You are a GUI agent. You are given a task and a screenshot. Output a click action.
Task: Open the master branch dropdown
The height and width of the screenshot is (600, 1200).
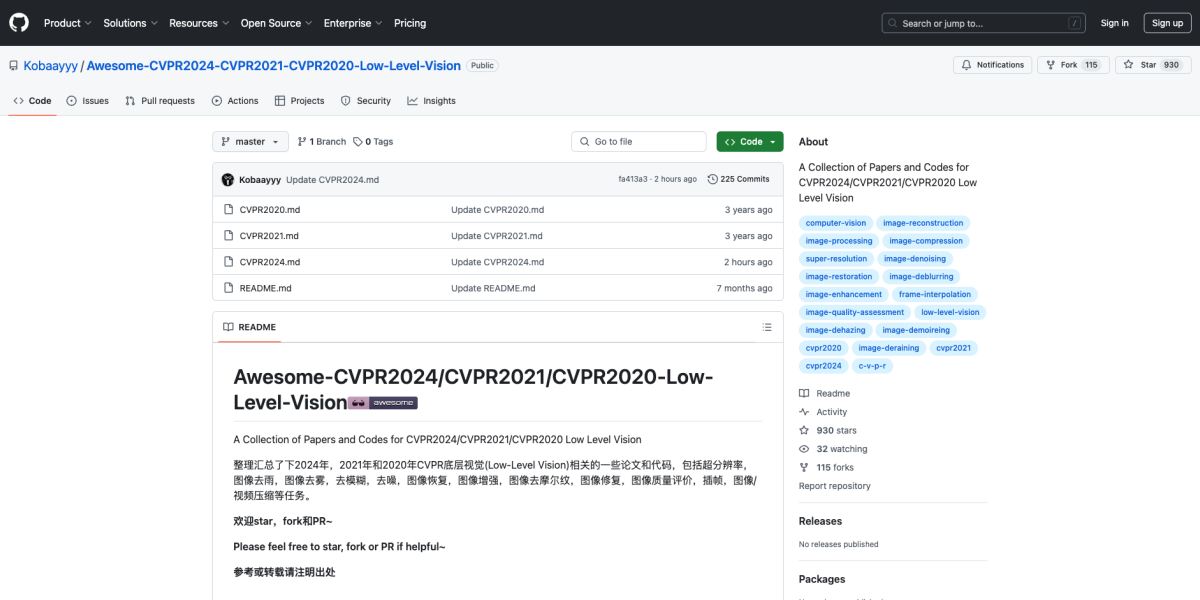(249, 141)
